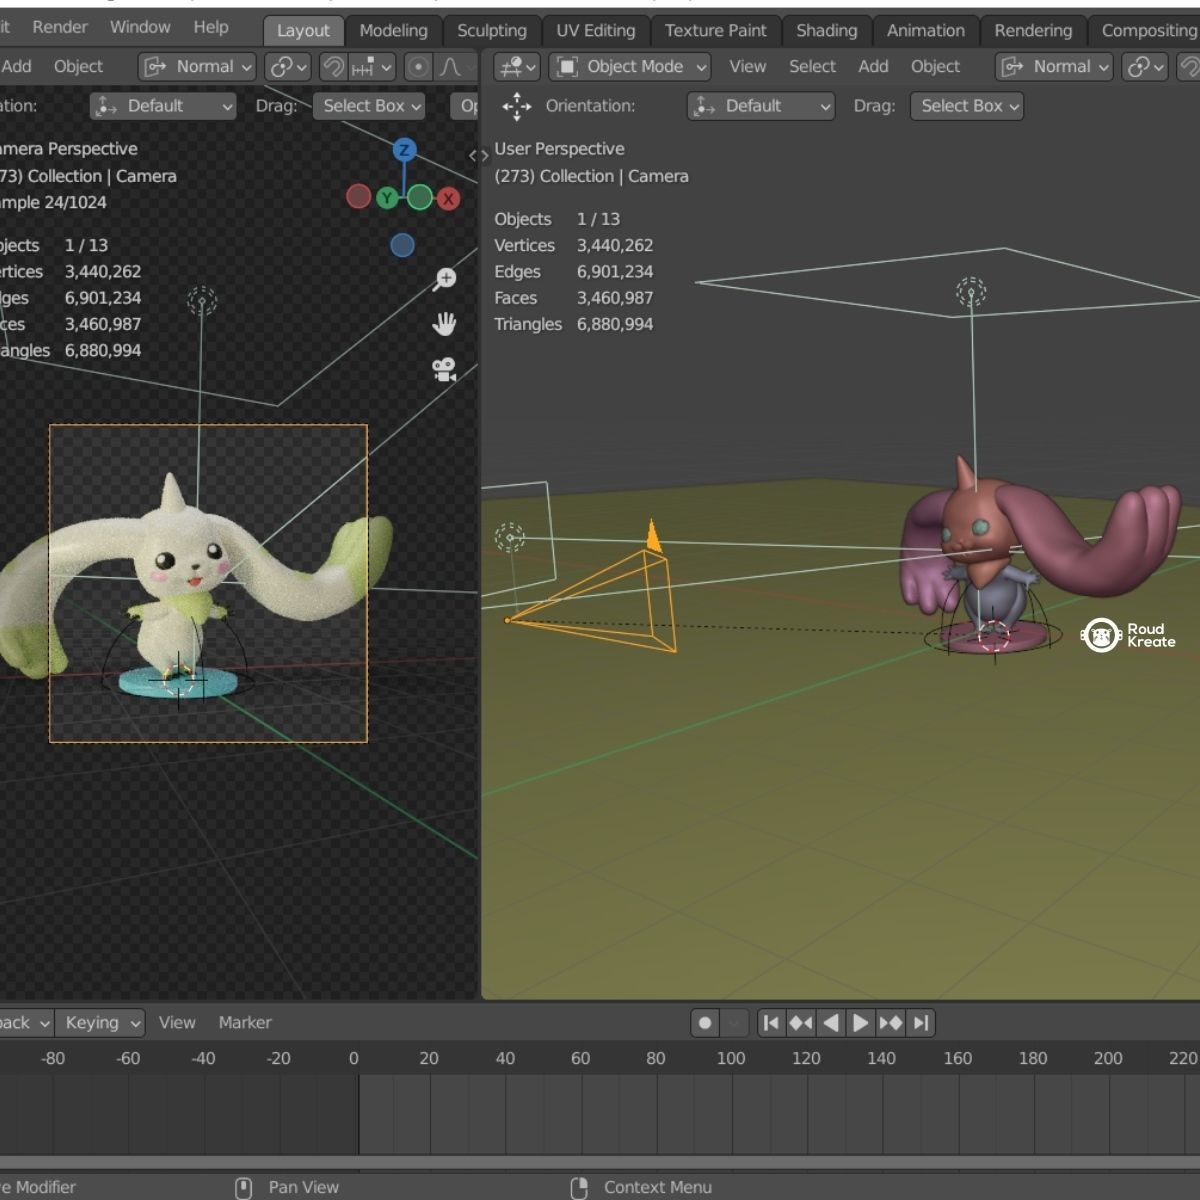The image size is (1200, 1200).
Task: Open left viewport transform orientation Normal dropdown
Action: (x=197, y=67)
